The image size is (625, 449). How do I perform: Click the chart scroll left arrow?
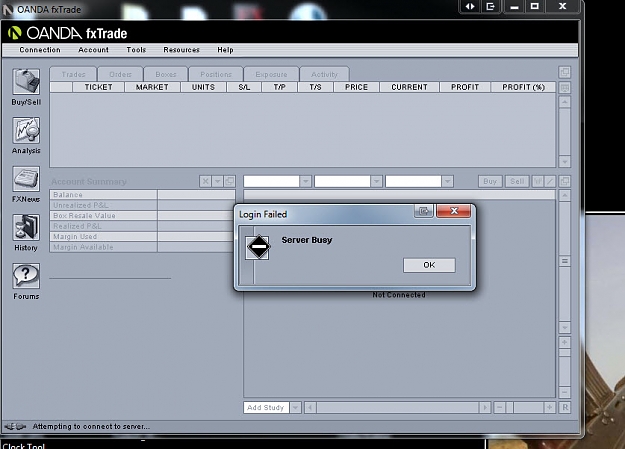tap(310, 408)
